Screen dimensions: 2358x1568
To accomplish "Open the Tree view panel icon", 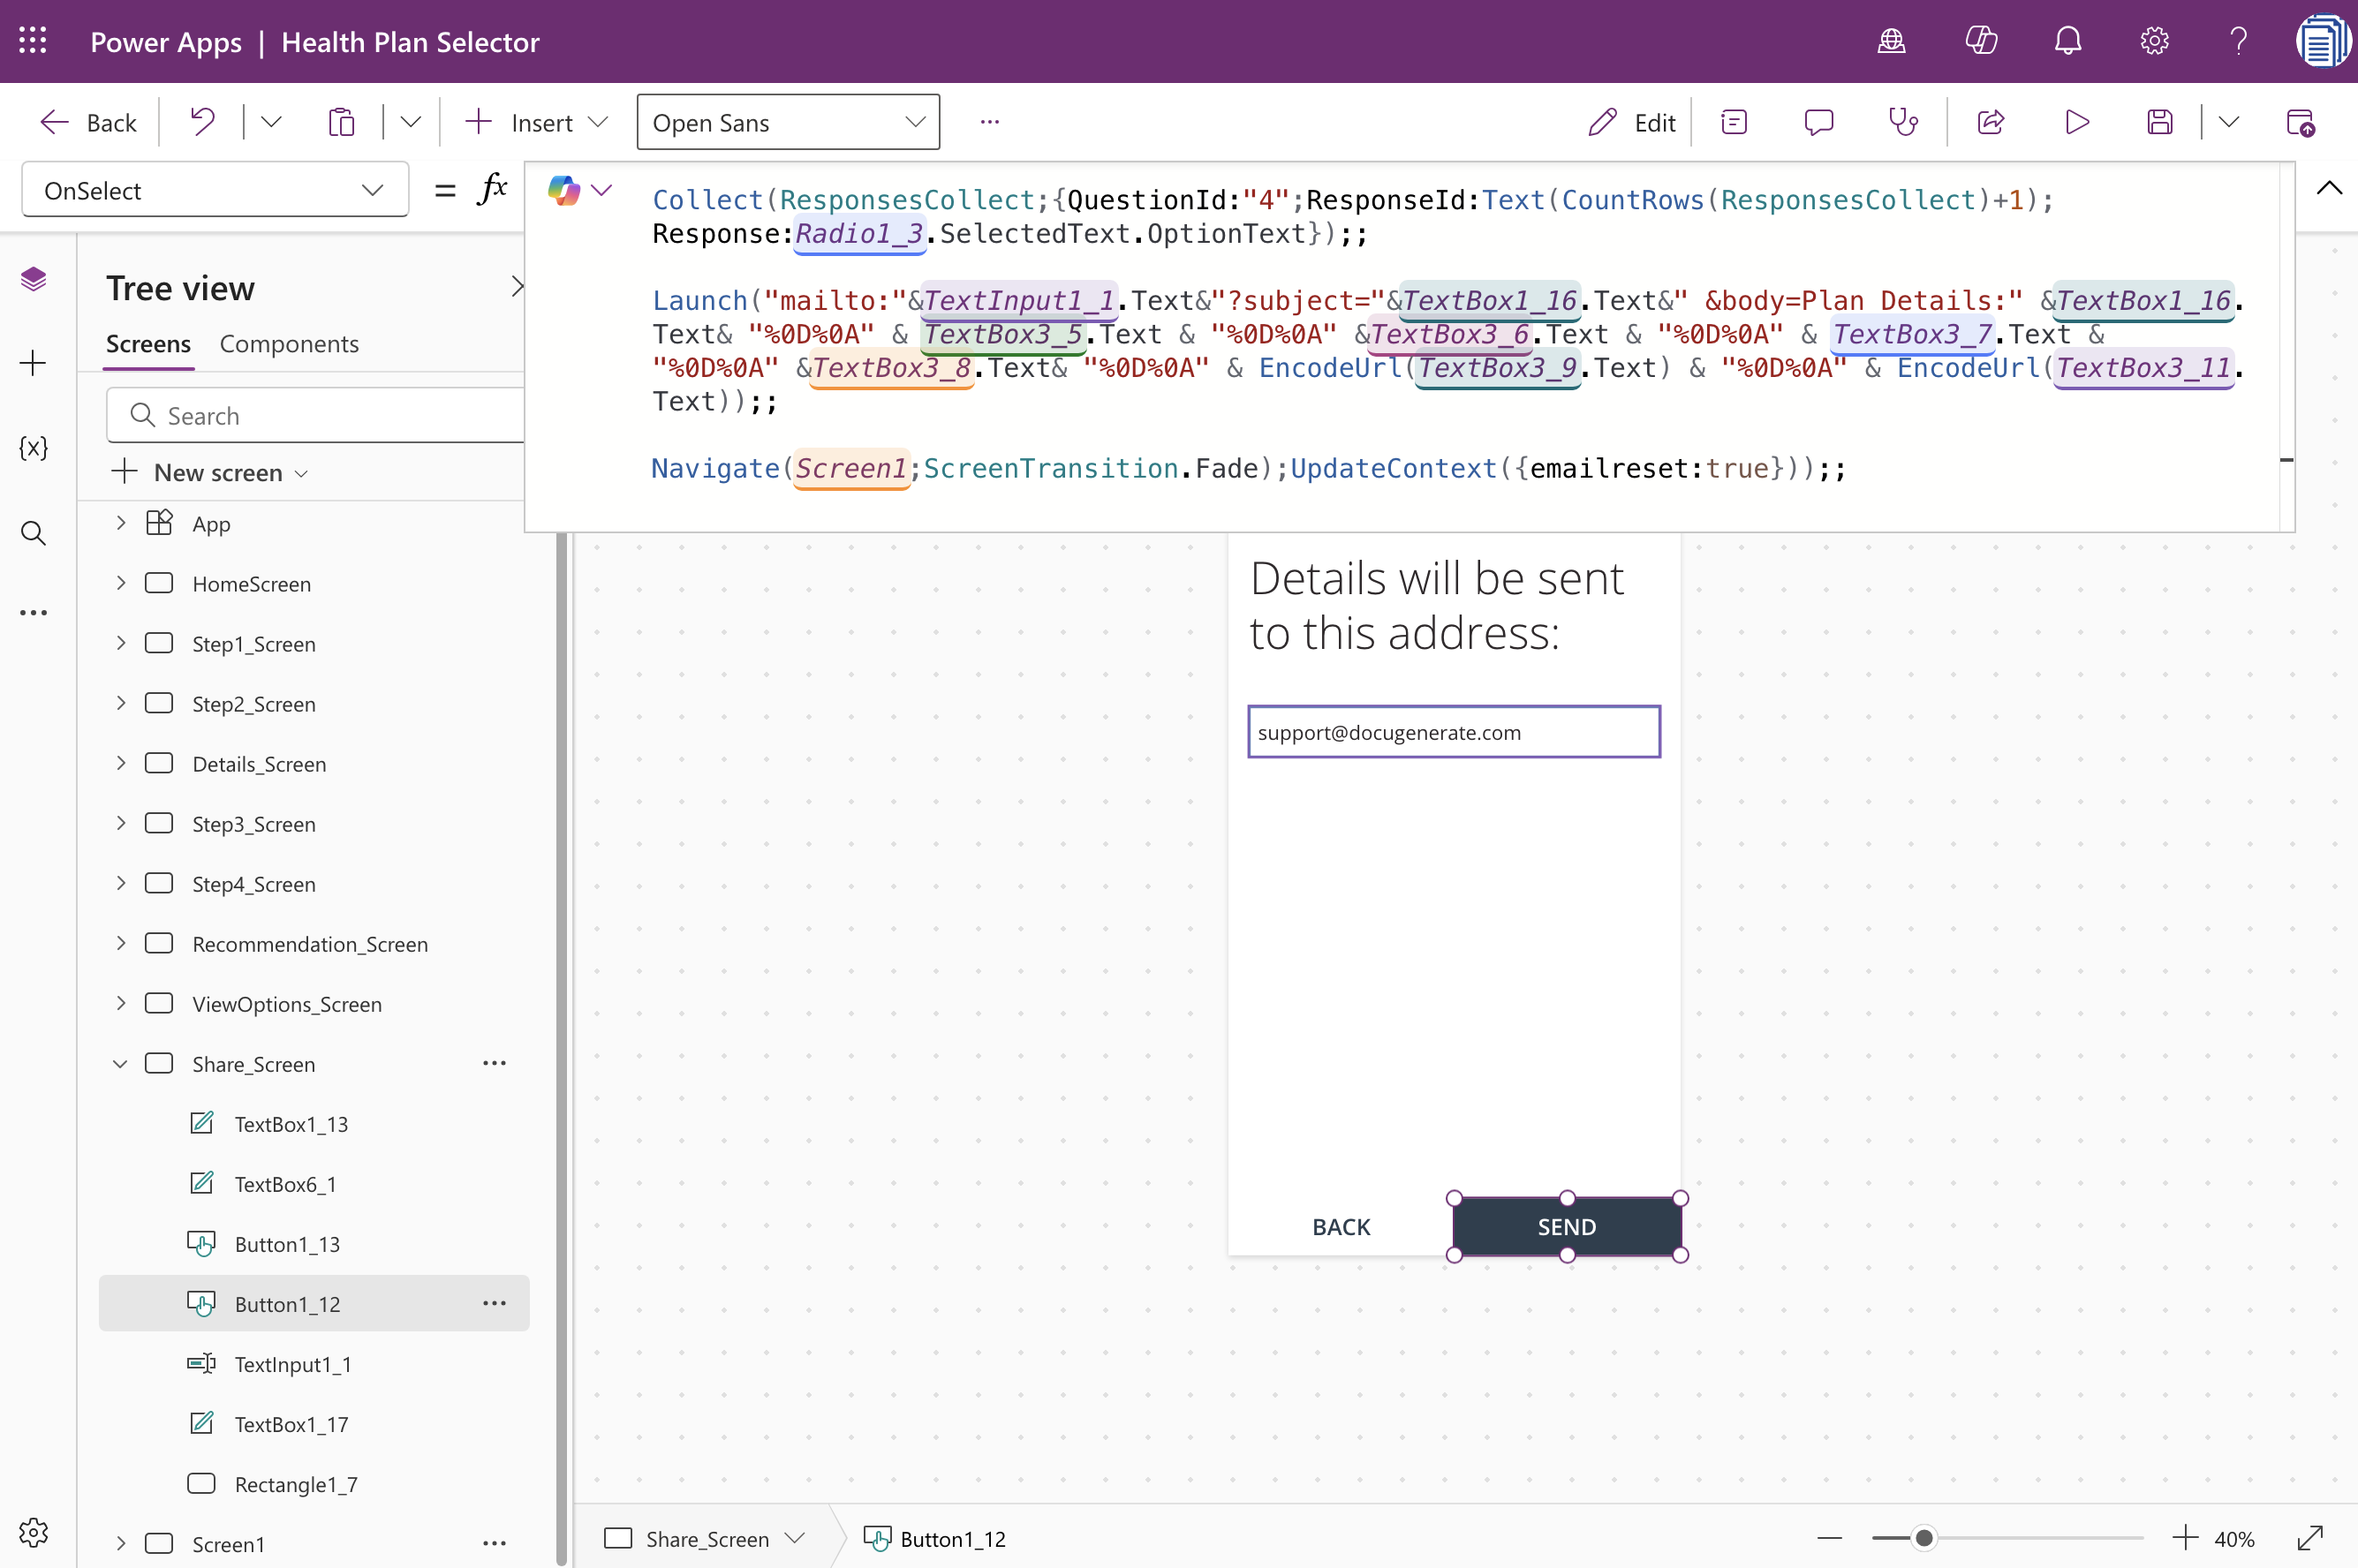I will [33, 279].
